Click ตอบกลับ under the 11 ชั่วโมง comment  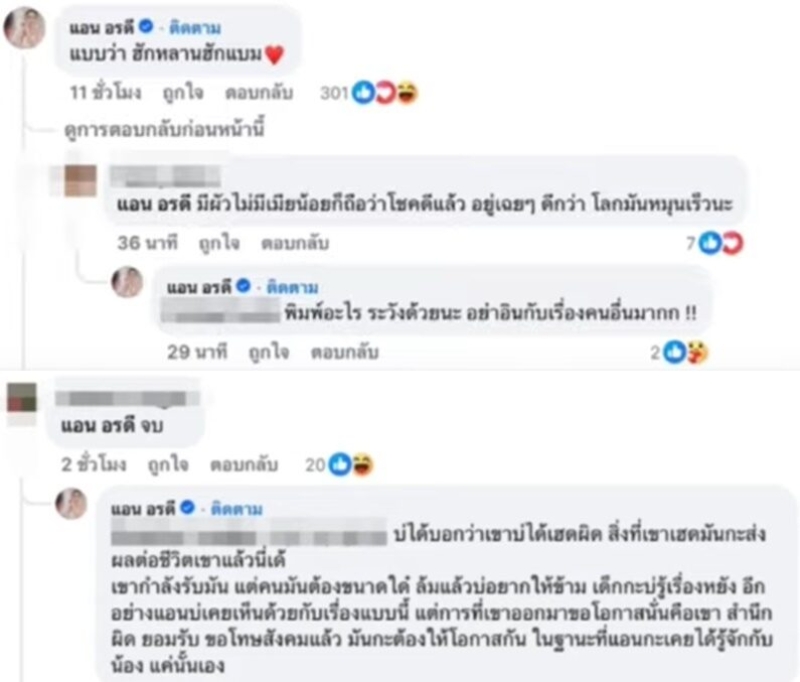259,93
